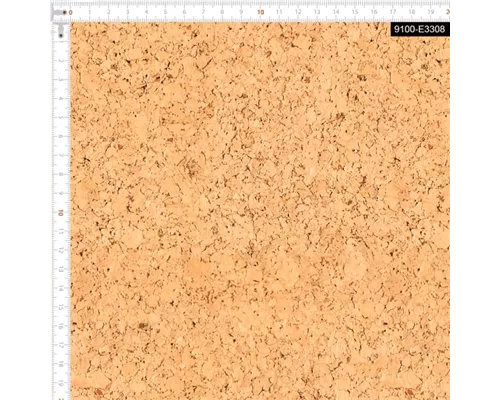Click the 12 mark on top ruler
Image resolution: width=500 pixels, height=400 pixels.
click(x=298, y=12)
